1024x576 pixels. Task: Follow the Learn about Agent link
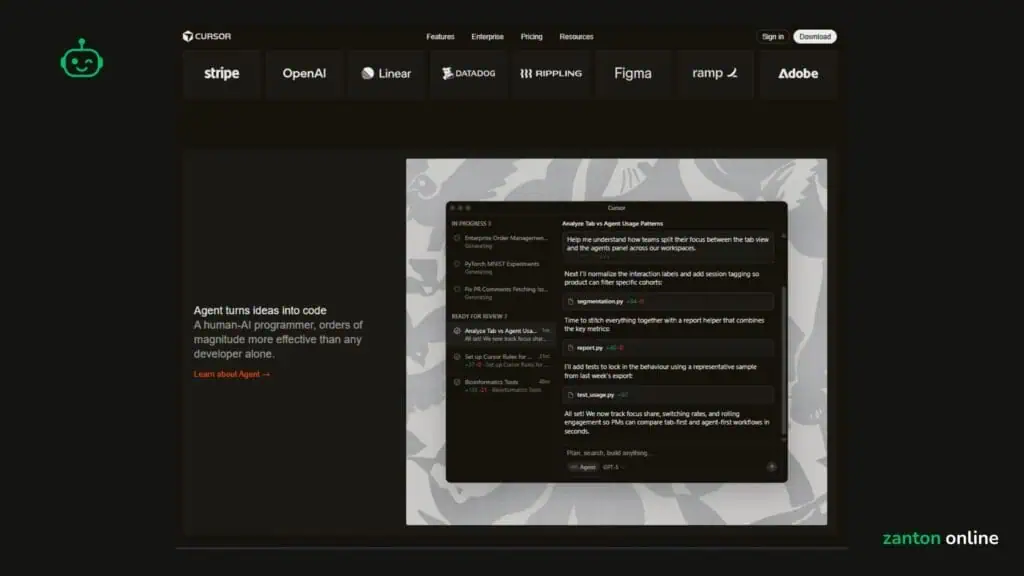(231, 374)
